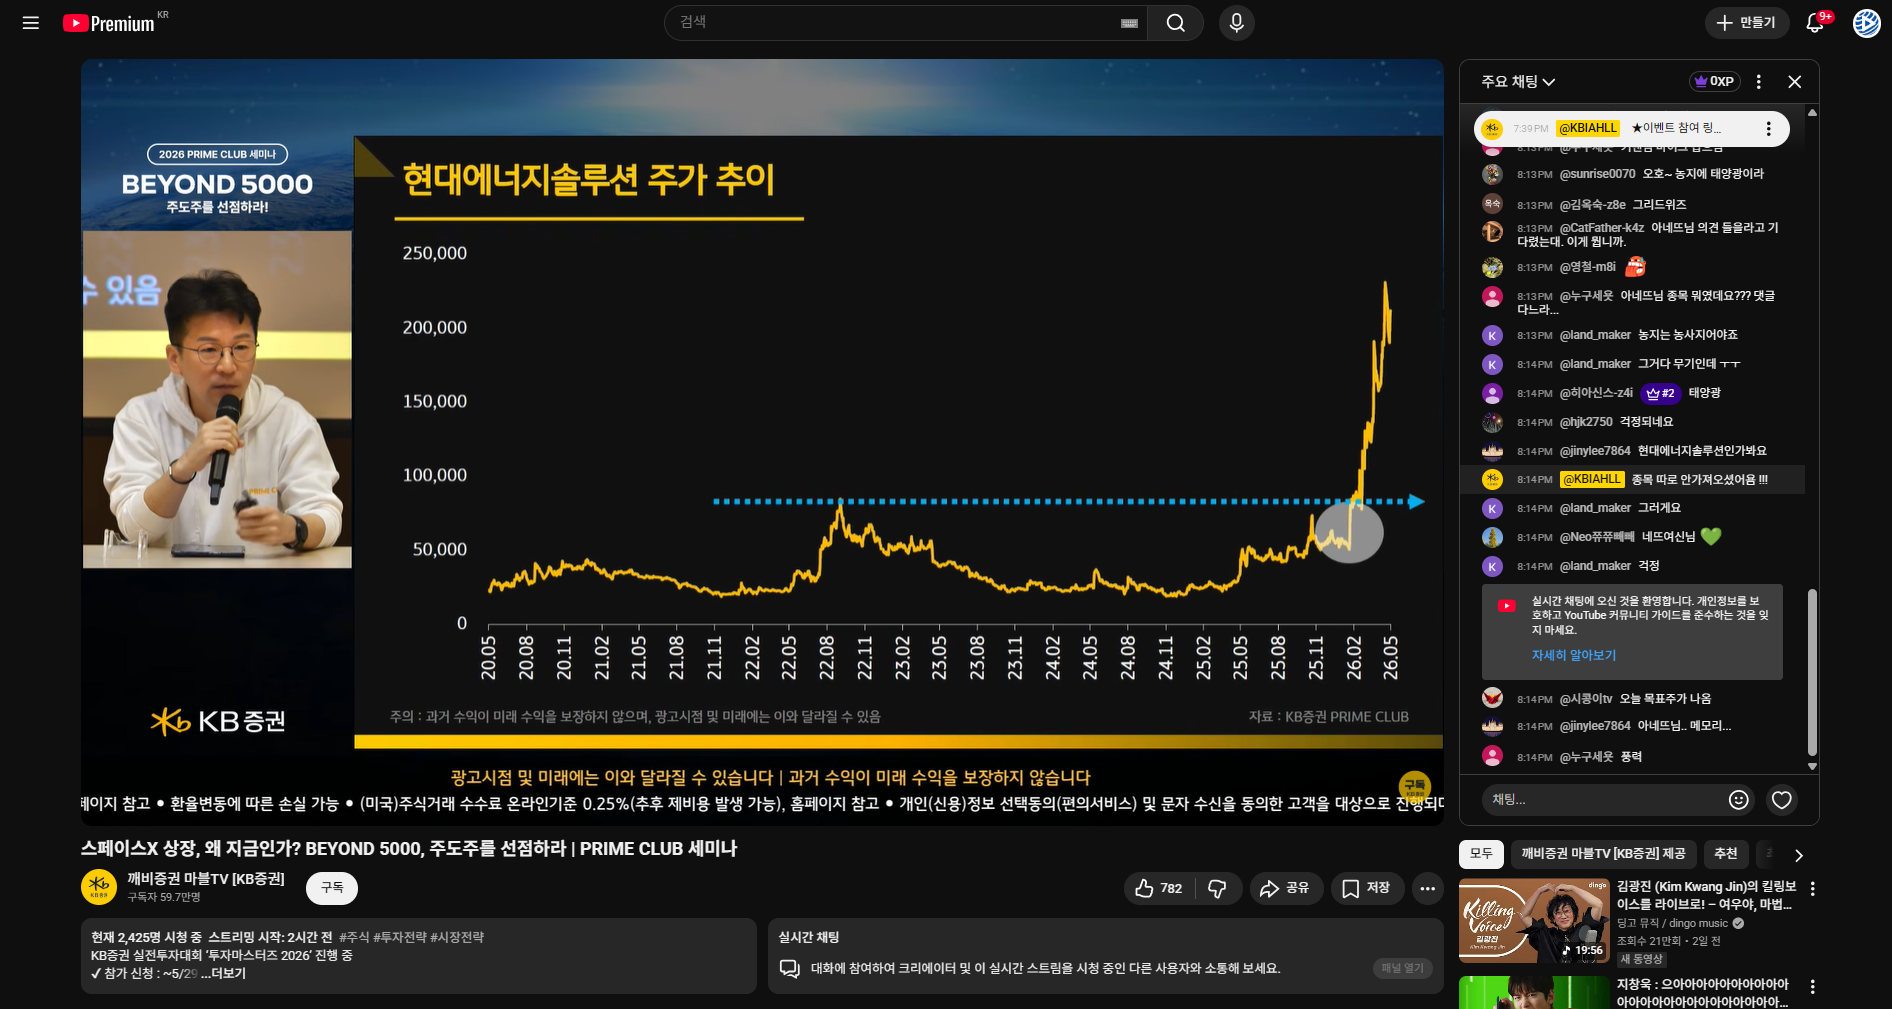Select the 모두 filter chip
Screen dimensions: 1892x1009
[x=1481, y=854]
